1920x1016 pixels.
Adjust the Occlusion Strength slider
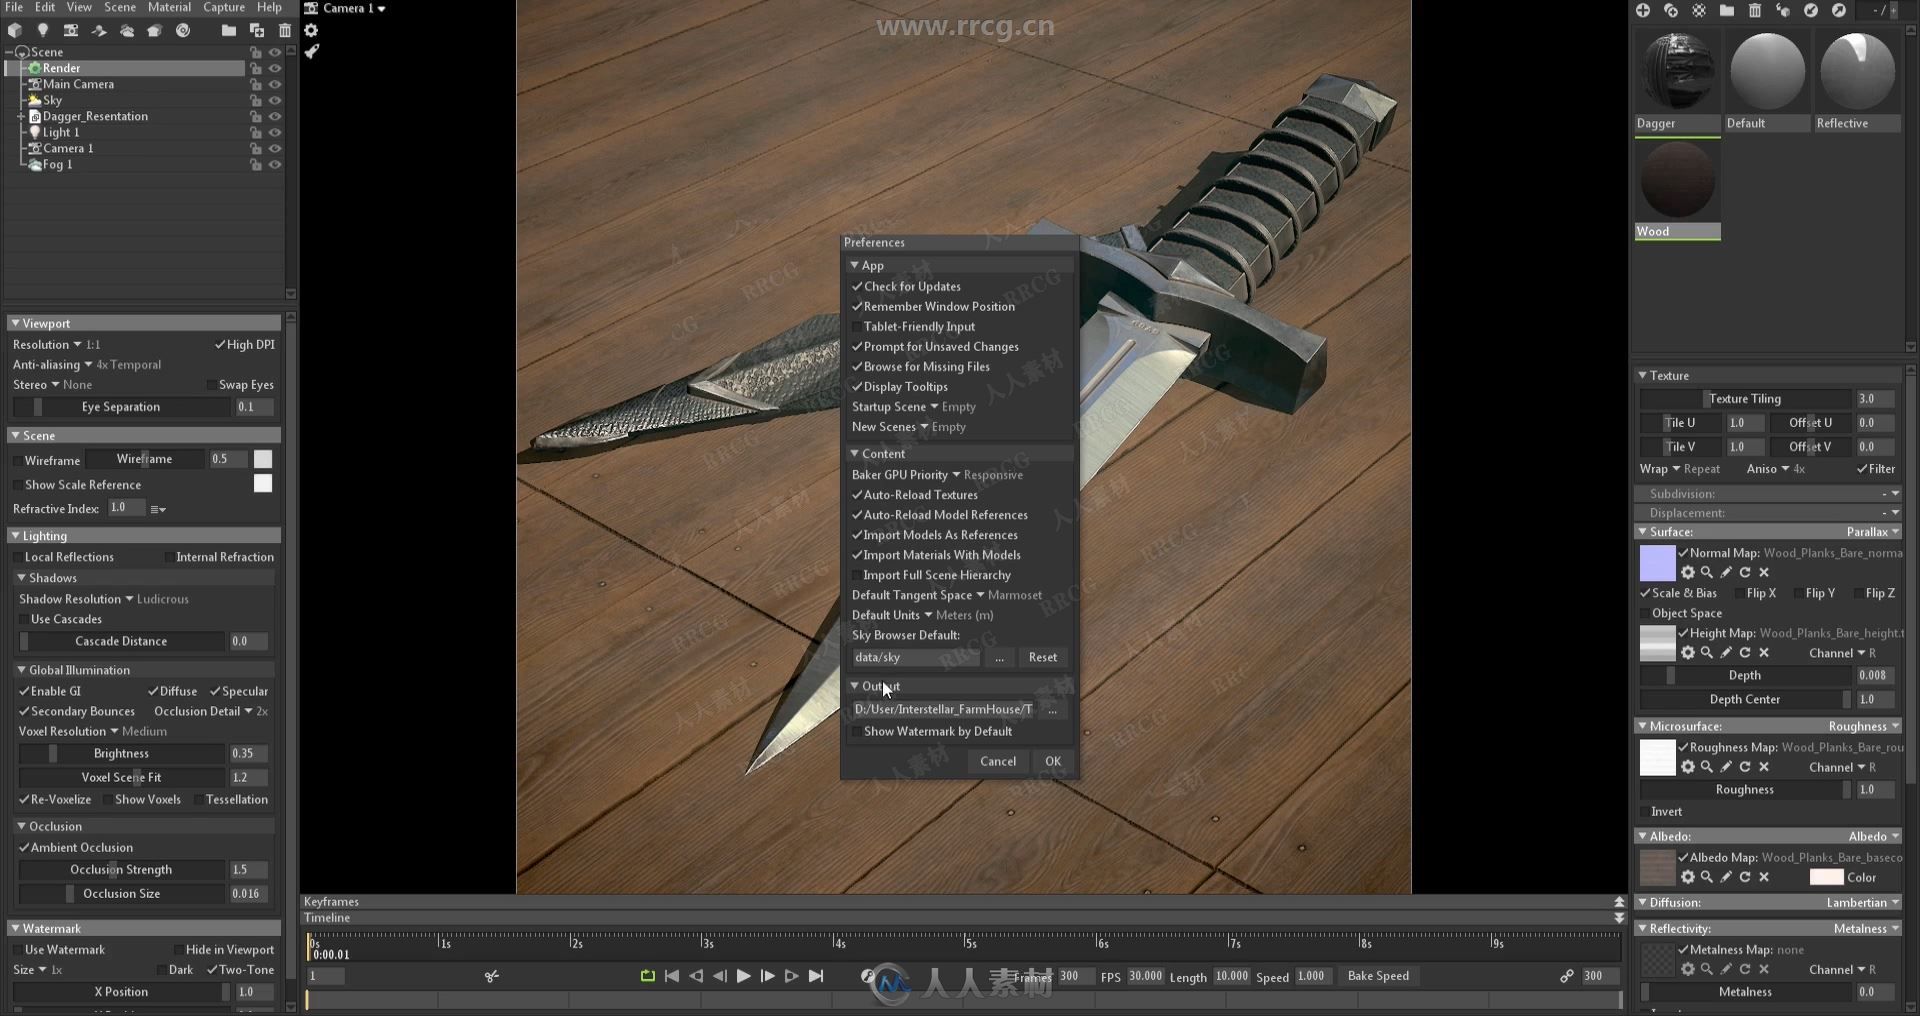[122, 870]
